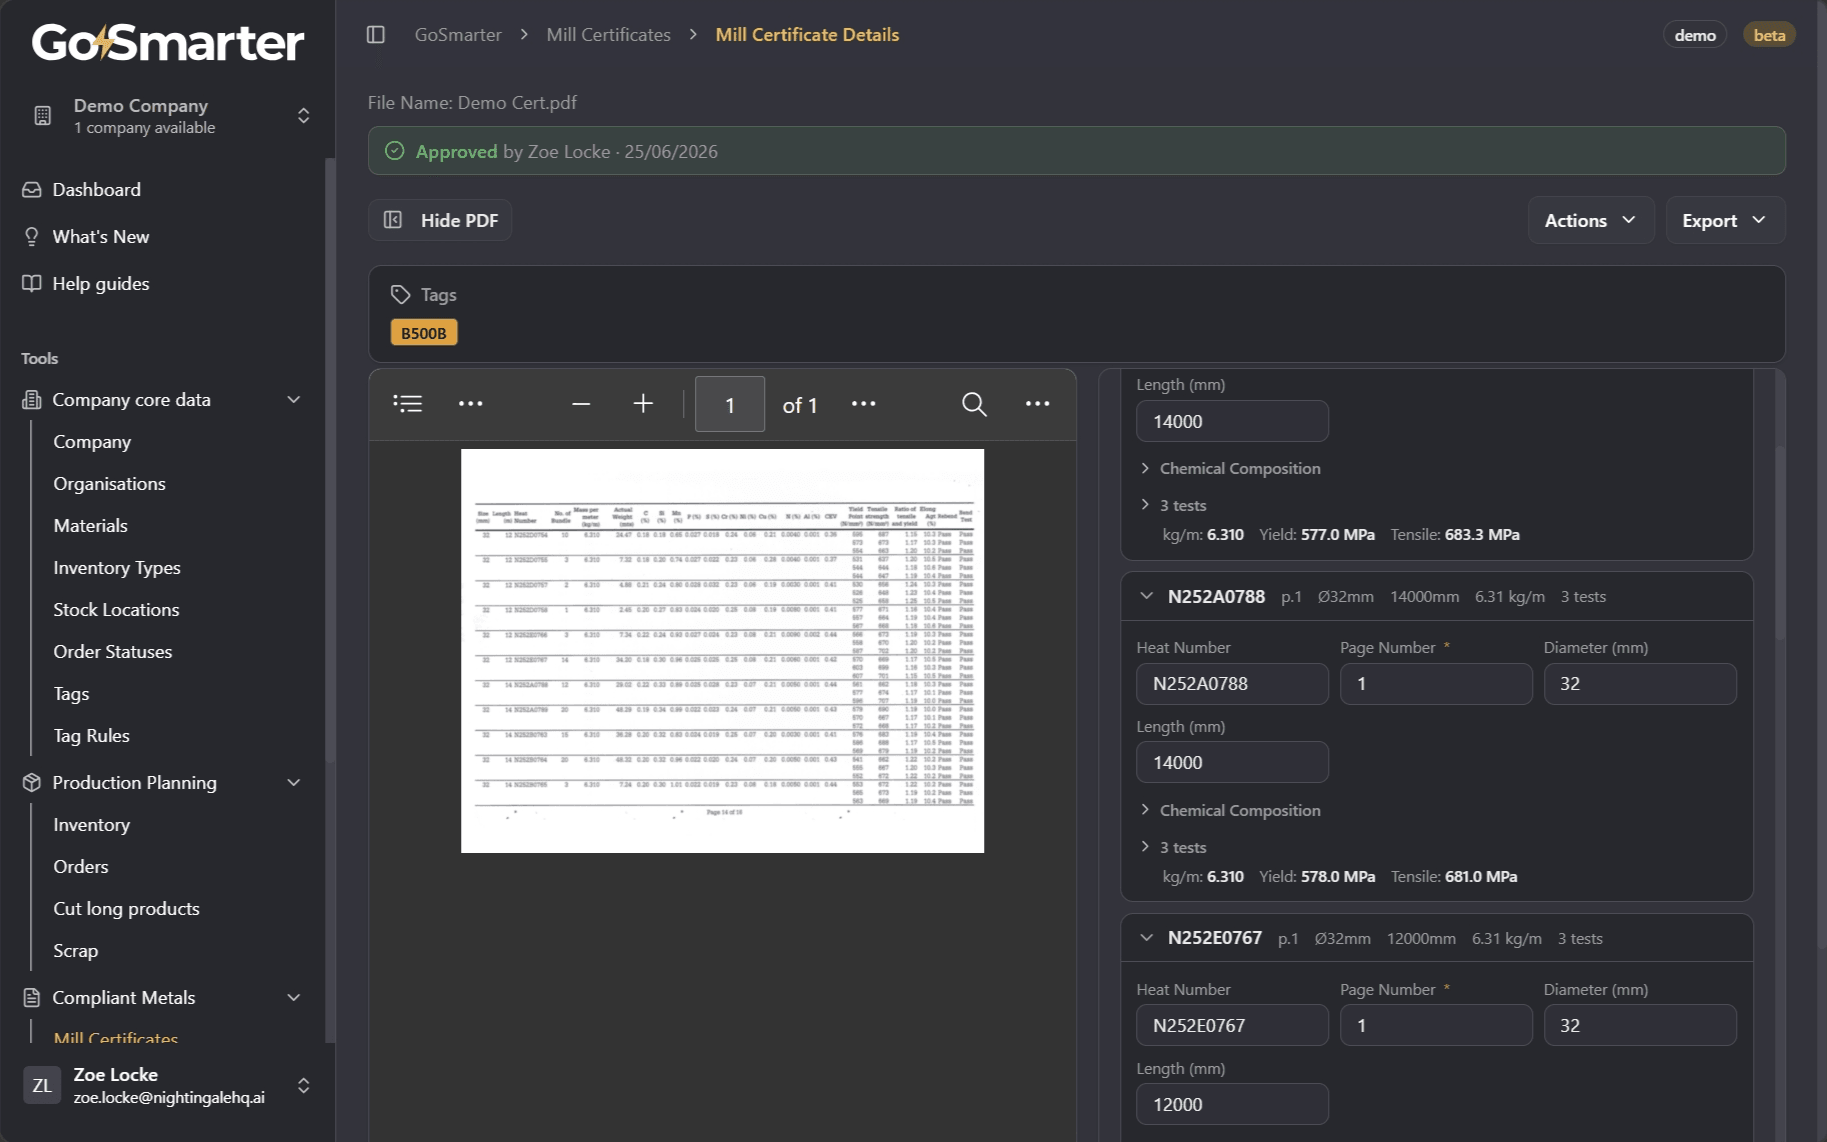
Task: Click the beta badge
Action: [x=1769, y=35]
